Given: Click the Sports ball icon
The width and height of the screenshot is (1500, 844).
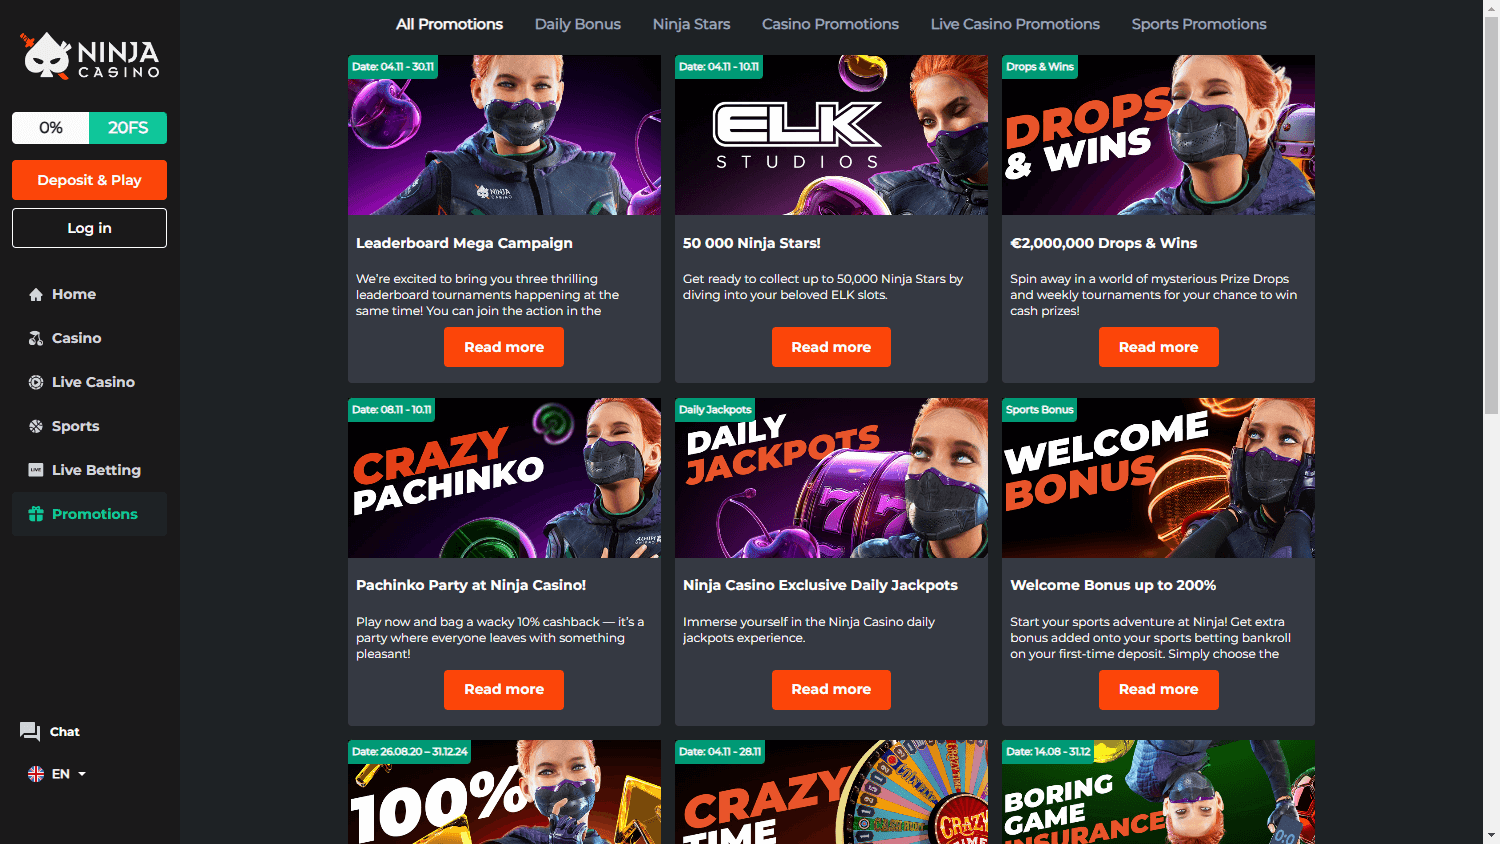Looking at the screenshot, I should click(x=36, y=426).
